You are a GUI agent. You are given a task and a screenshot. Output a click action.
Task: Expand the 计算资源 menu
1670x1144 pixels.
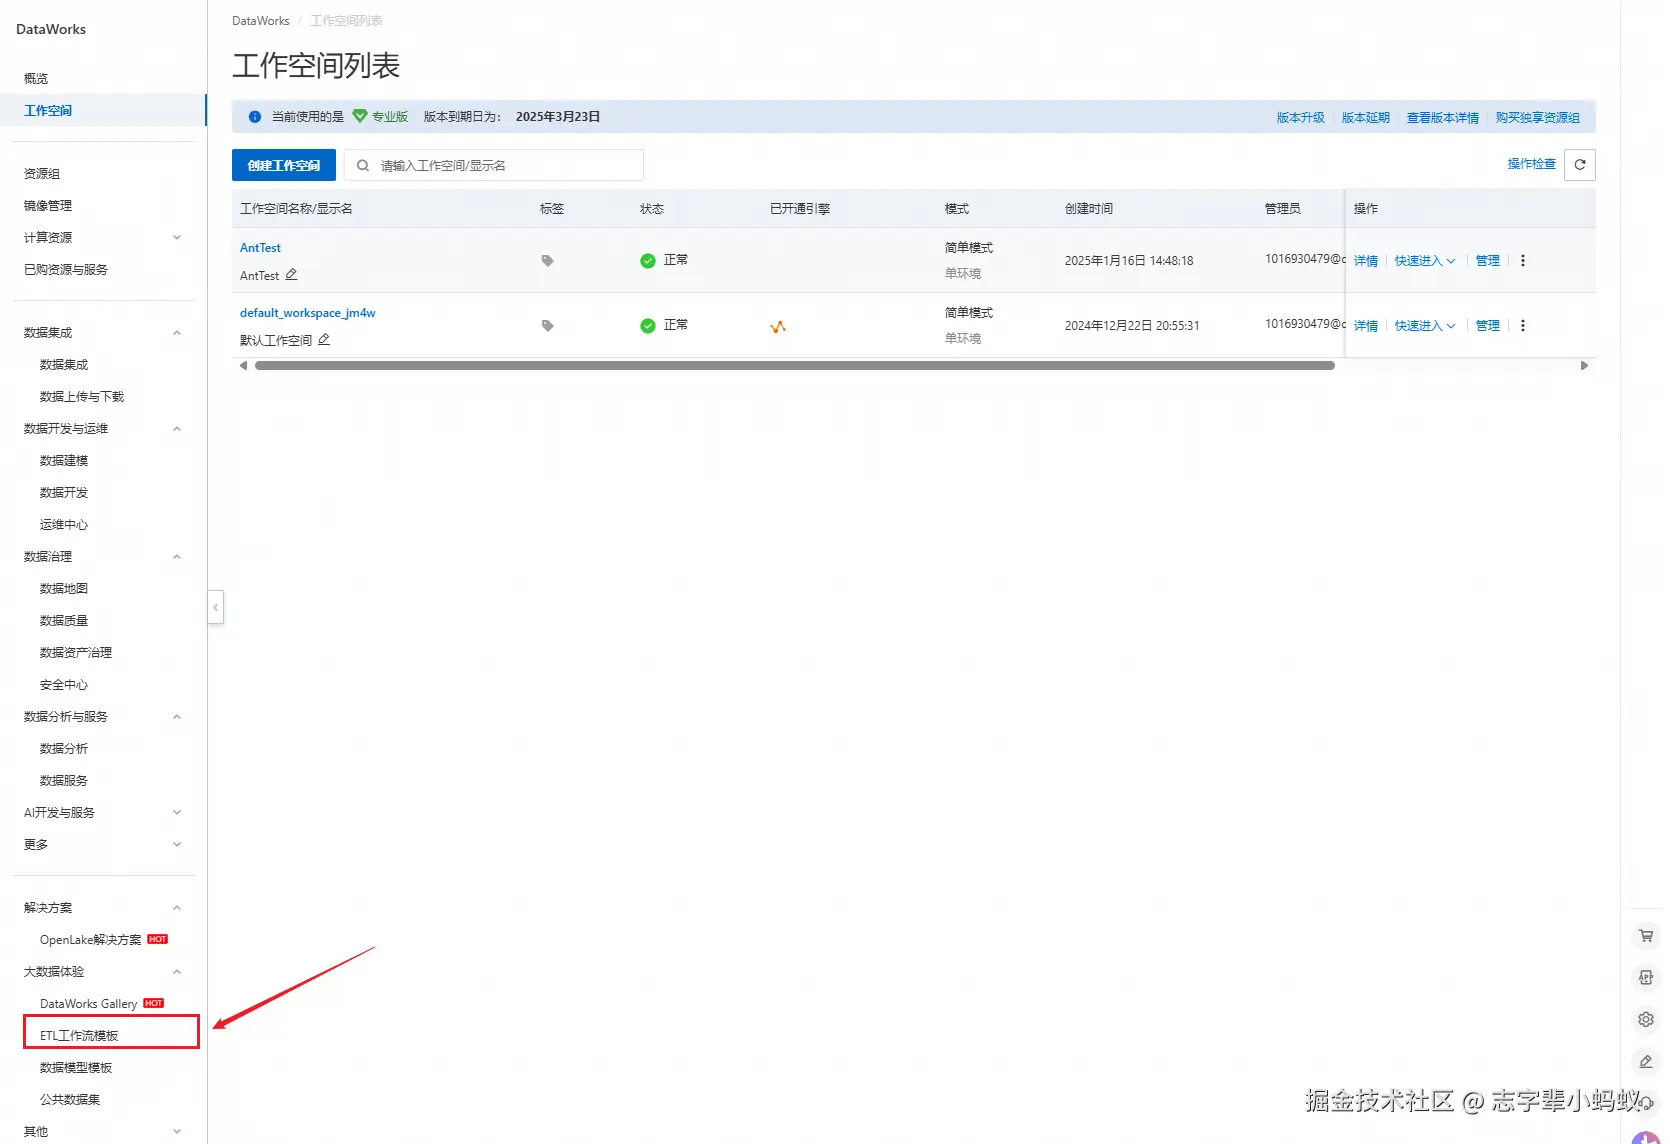177,237
